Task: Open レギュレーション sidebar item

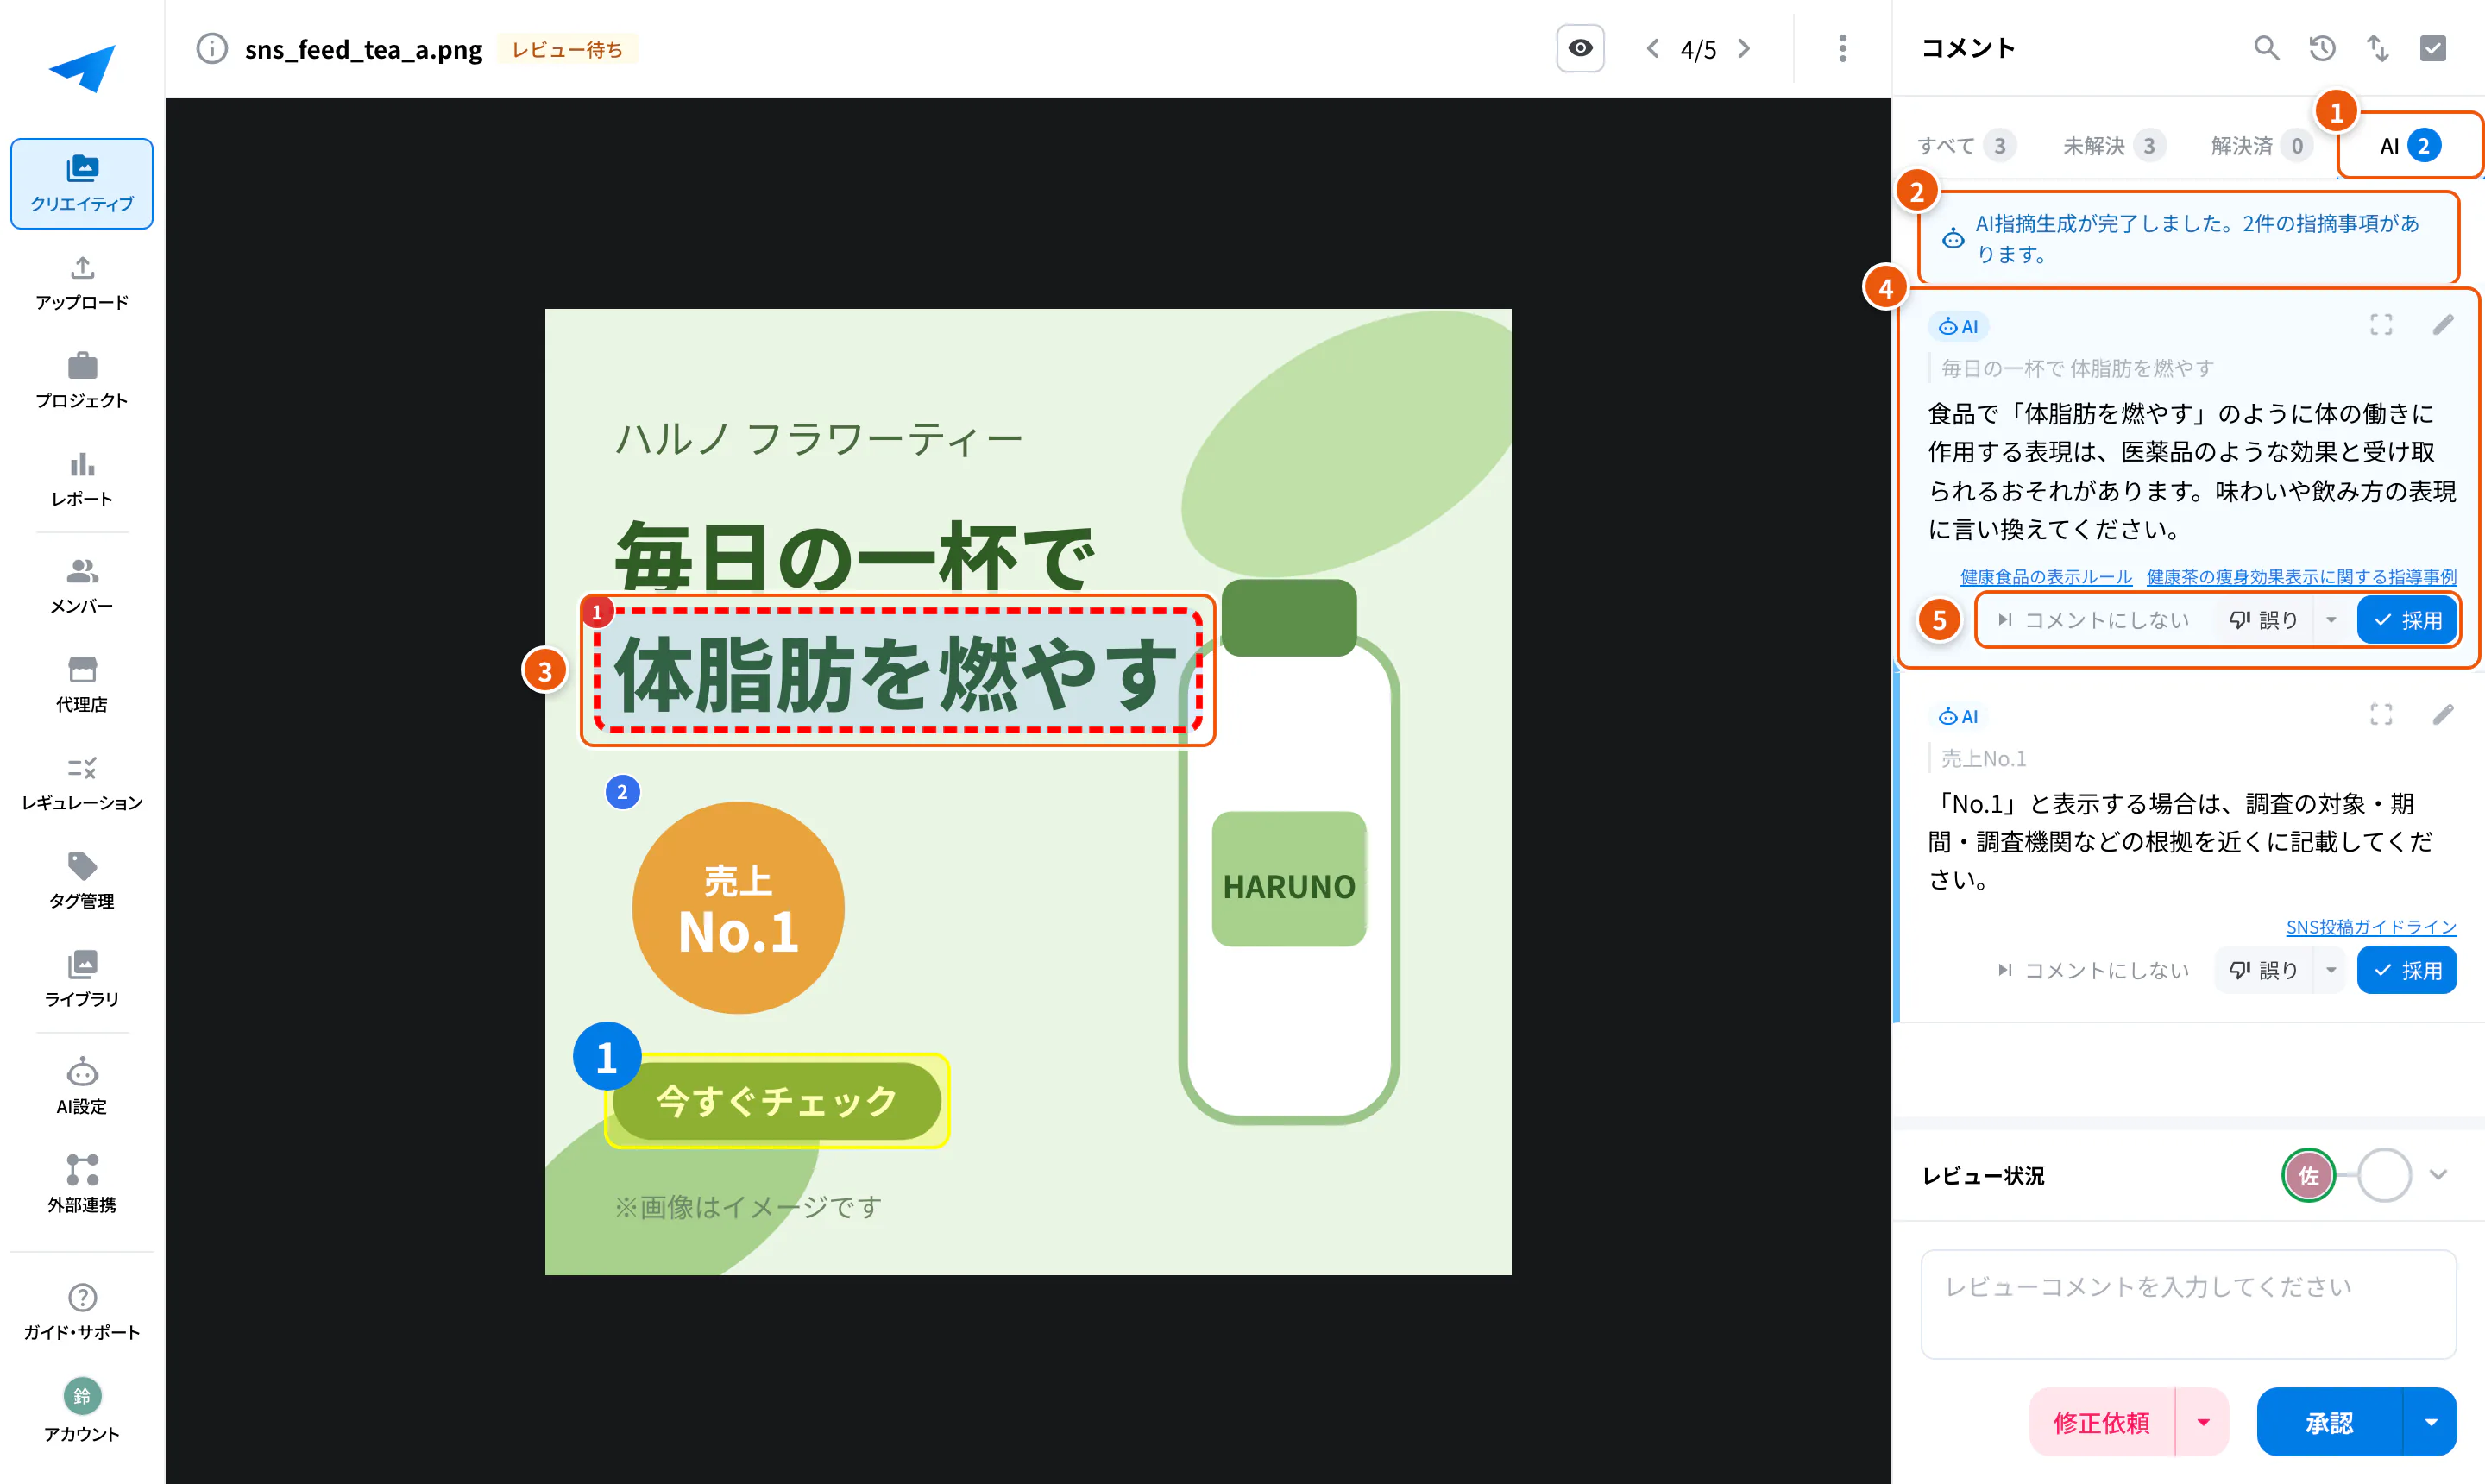Action: (82, 783)
